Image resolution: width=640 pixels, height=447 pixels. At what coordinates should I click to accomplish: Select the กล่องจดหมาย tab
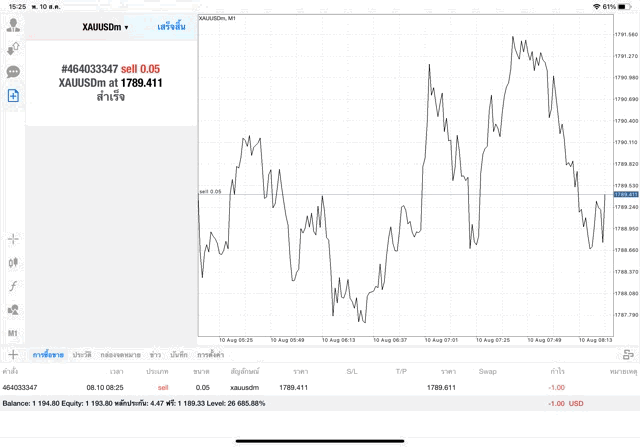point(120,355)
